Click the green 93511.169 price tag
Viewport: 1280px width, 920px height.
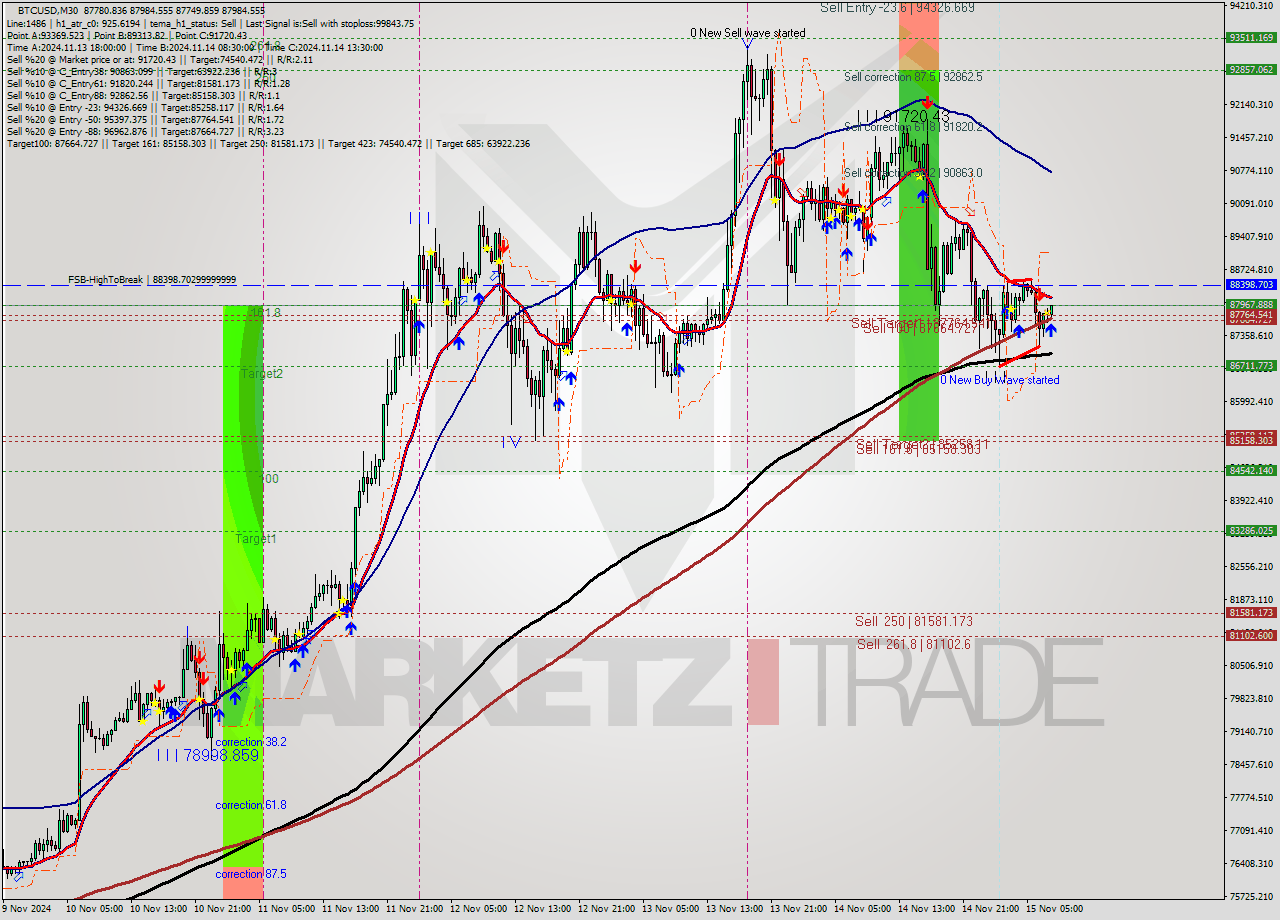[1251, 38]
